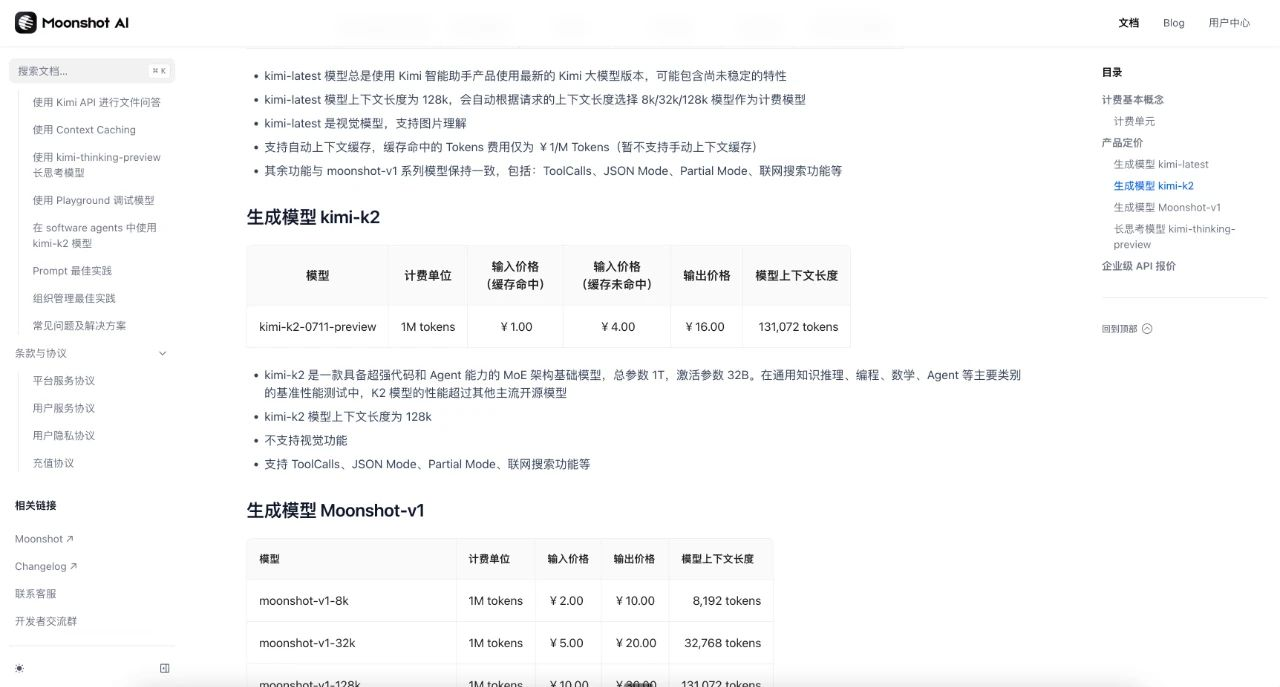The image size is (1280, 687).
Task: Jump to 生成模型 Moonshot-v1 in contents
Action: pyautogui.click(x=1167, y=208)
